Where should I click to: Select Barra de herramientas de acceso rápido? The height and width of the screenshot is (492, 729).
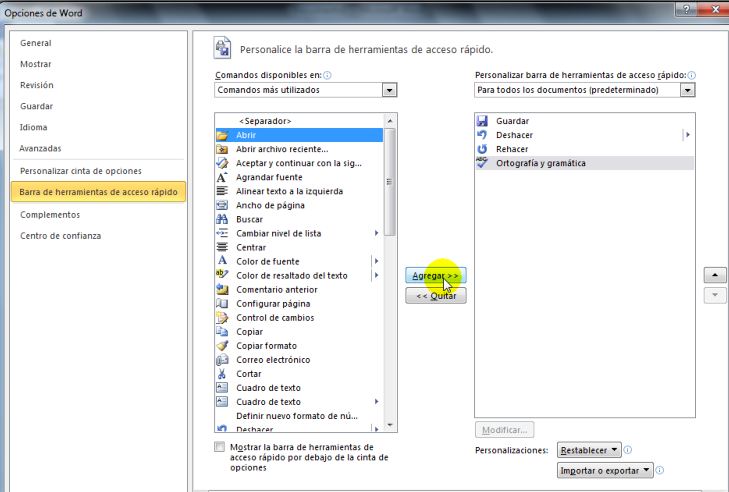(99, 192)
